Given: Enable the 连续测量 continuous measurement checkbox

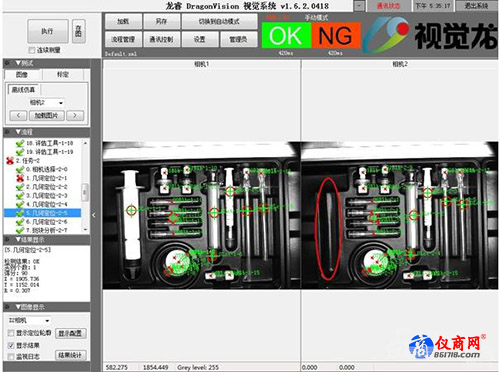Looking at the screenshot, I should [32, 50].
